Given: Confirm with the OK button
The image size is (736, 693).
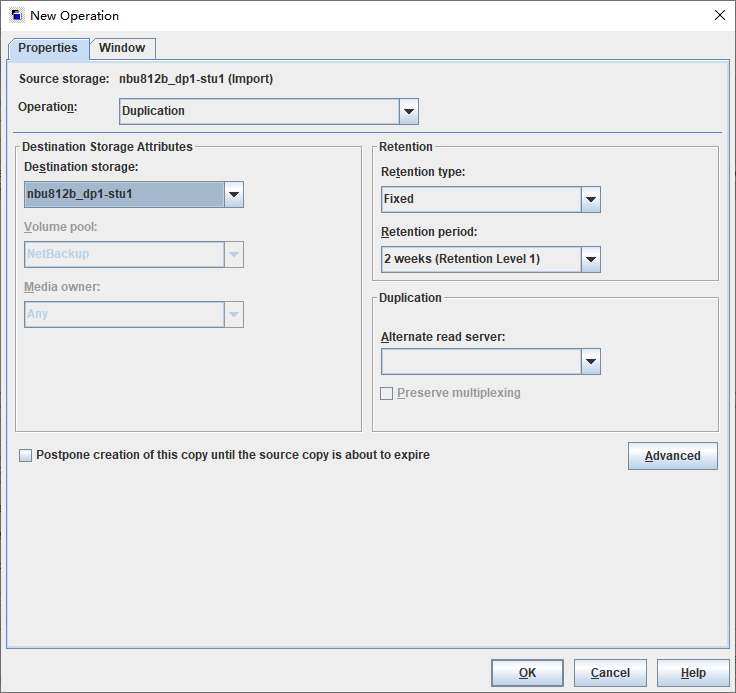Looking at the screenshot, I should tap(527, 673).
